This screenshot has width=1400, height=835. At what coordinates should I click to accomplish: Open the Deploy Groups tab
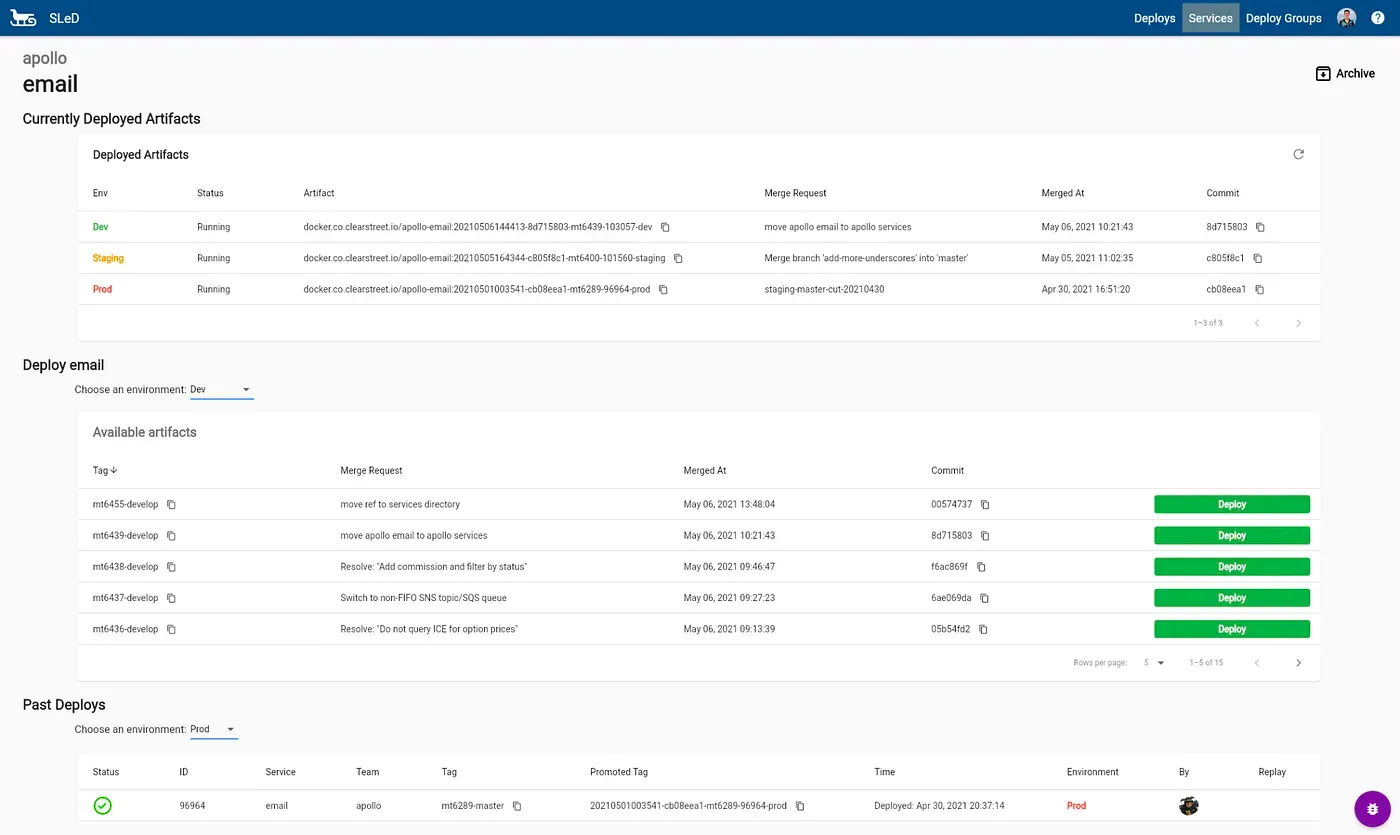click(1283, 18)
